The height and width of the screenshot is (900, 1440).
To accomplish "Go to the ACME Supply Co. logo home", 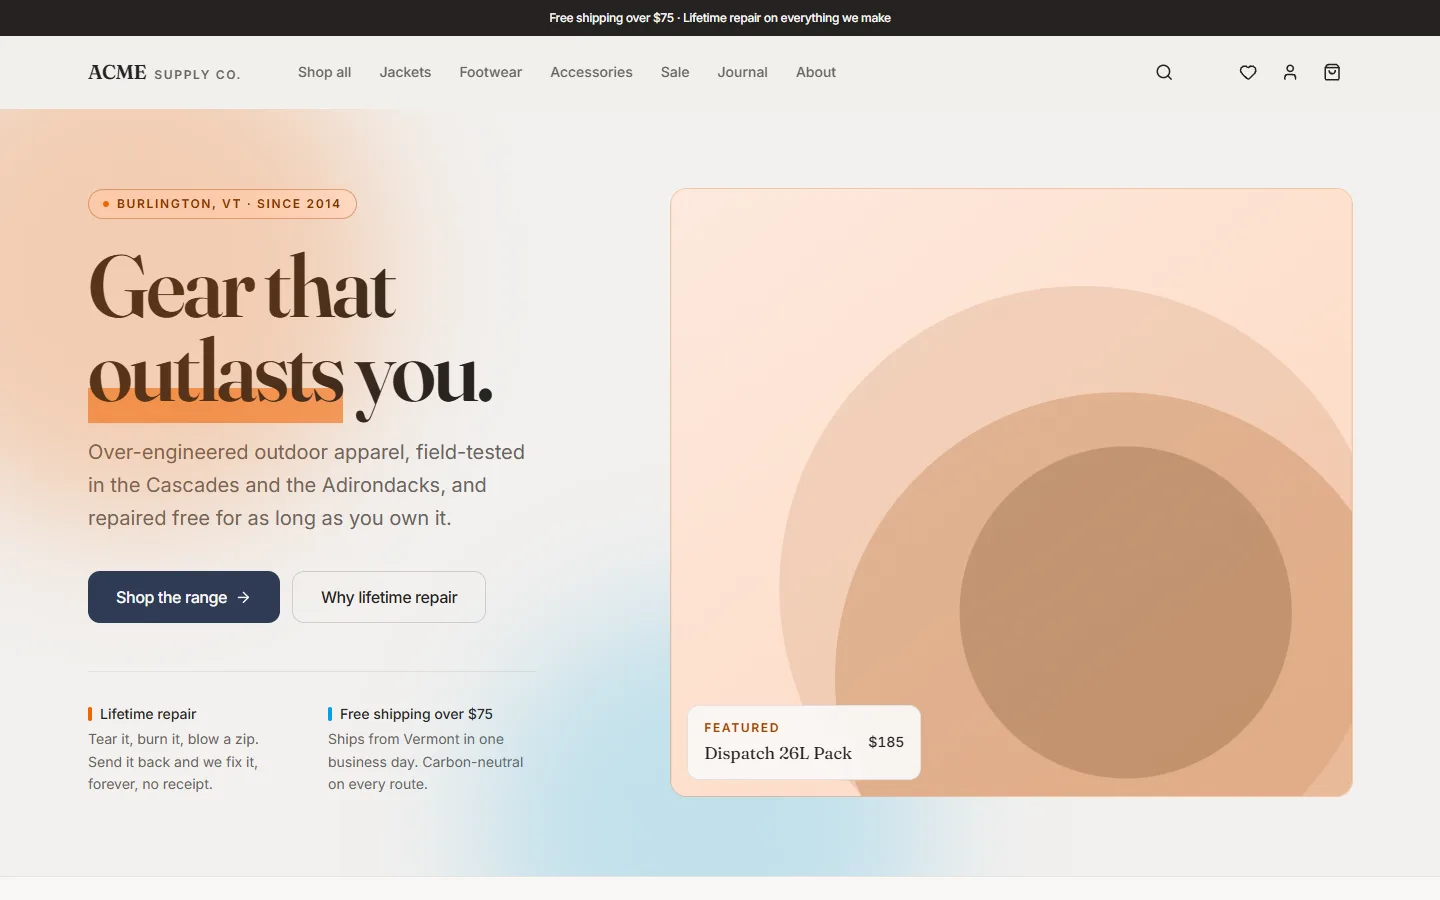I will 164,72.
